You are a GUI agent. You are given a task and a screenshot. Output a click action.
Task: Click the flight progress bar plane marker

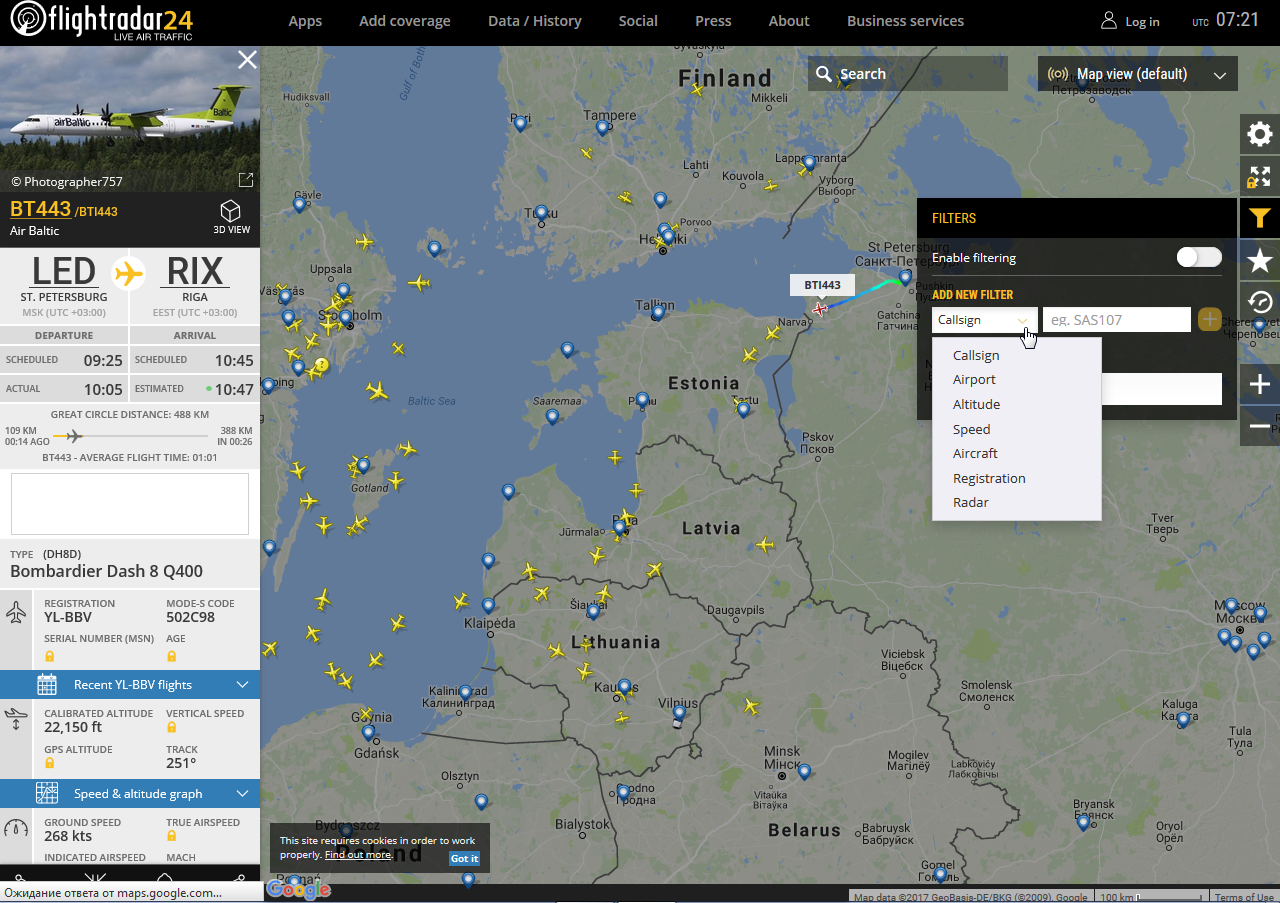74,435
